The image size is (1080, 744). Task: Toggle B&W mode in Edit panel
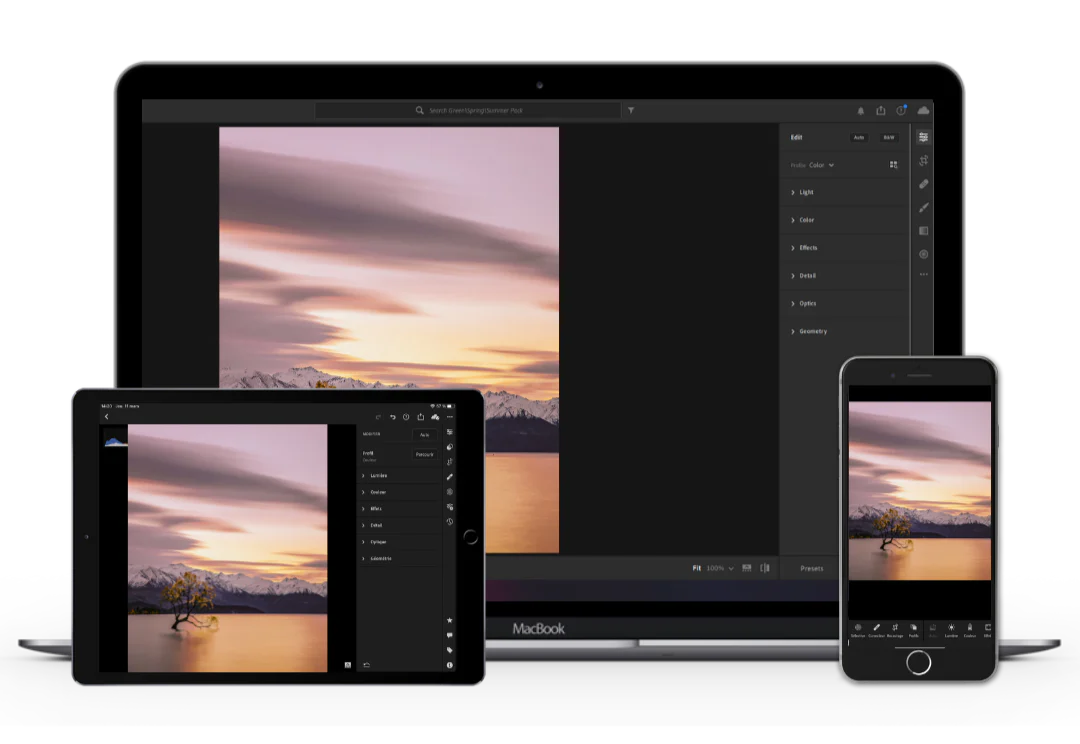(x=888, y=138)
